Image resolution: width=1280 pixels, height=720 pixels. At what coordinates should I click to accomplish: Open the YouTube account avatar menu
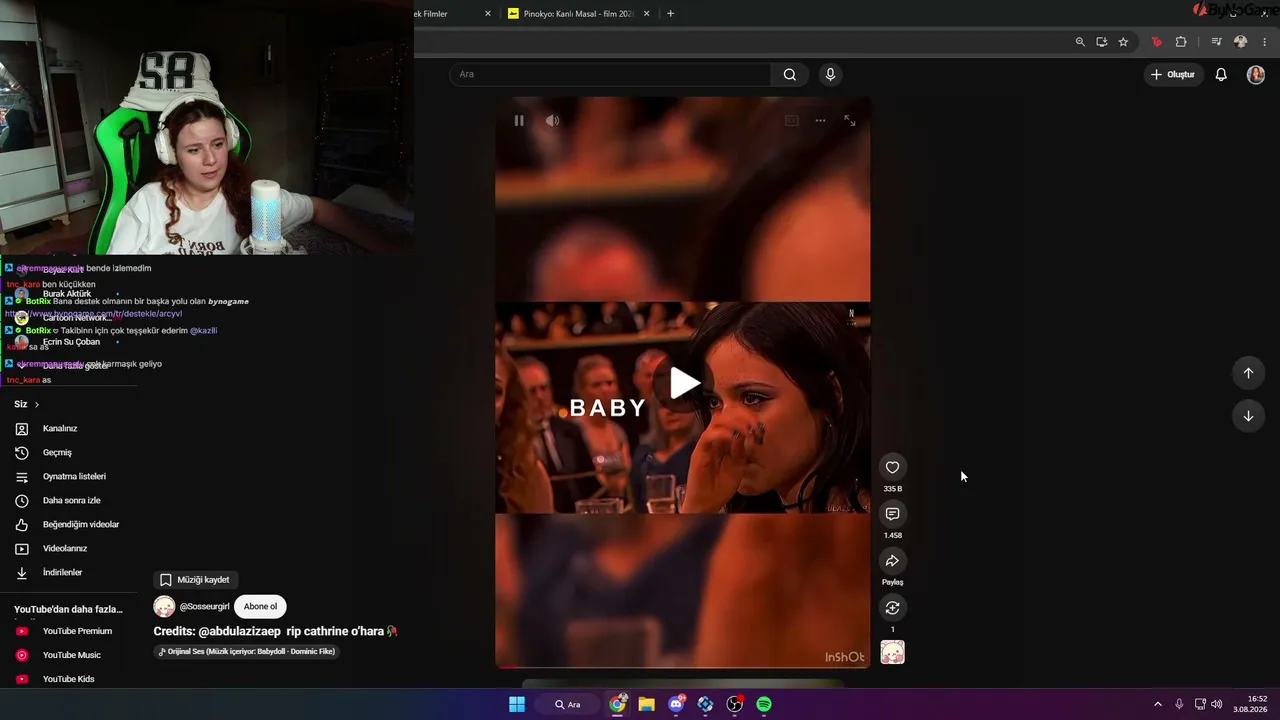(x=1256, y=74)
